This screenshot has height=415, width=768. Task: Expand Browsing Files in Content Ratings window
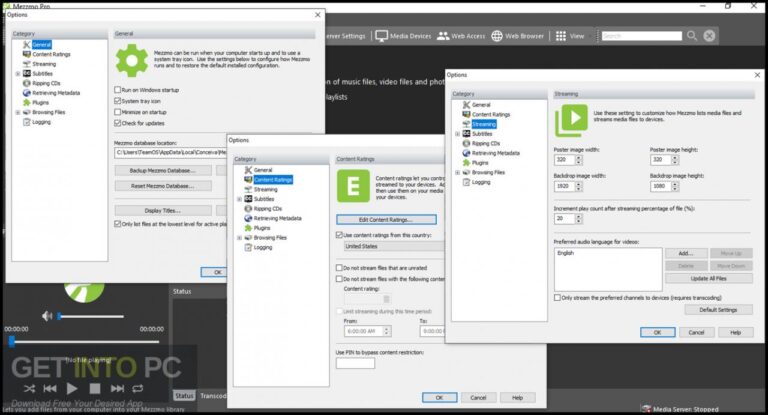[240, 238]
